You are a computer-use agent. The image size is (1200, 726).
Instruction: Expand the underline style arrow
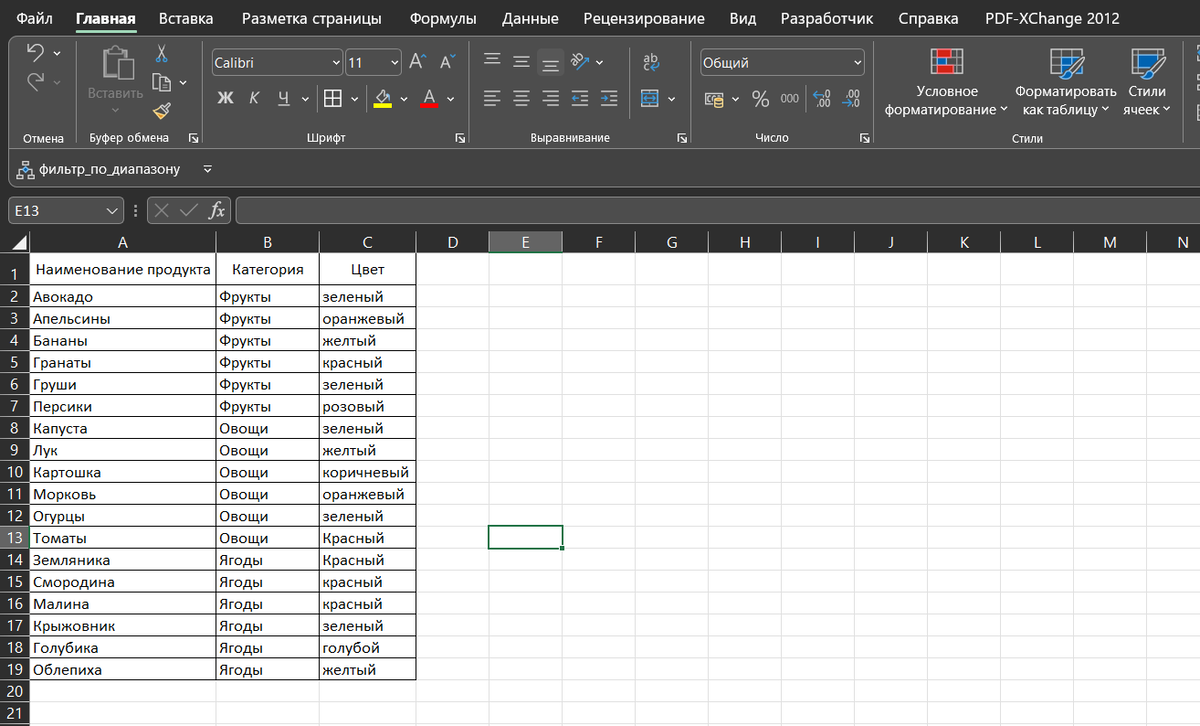coord(304,98)
